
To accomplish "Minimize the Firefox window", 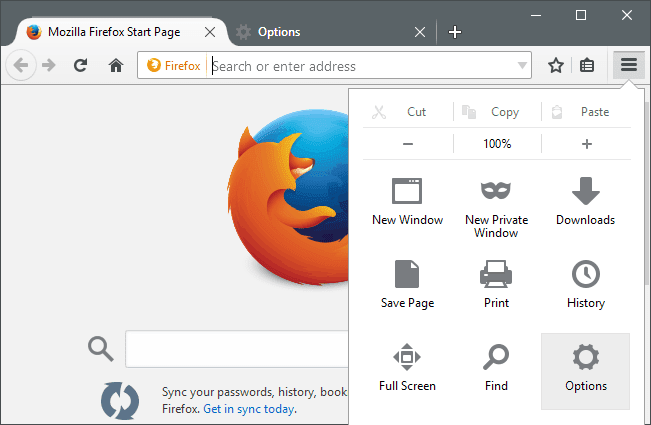I will click(536, 15).
